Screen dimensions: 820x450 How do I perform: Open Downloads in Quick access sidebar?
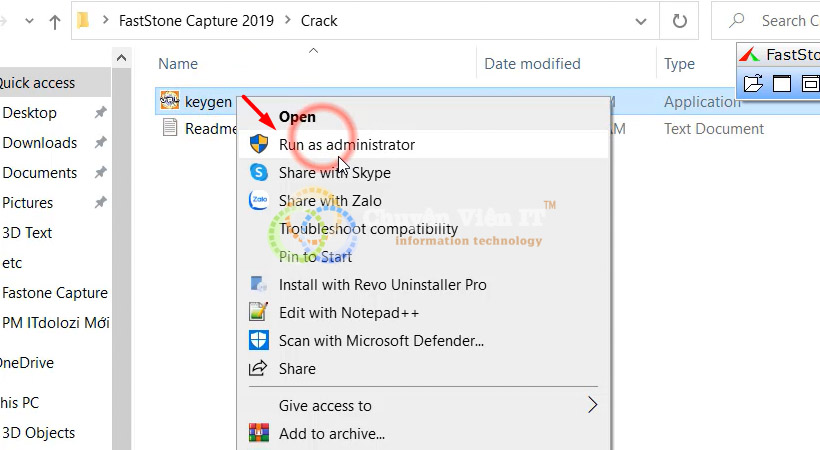coord(40,142)
